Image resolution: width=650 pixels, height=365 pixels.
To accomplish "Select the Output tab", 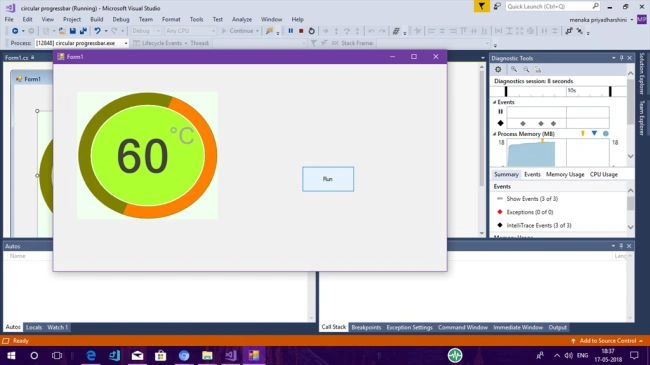I will pos(558,327).
